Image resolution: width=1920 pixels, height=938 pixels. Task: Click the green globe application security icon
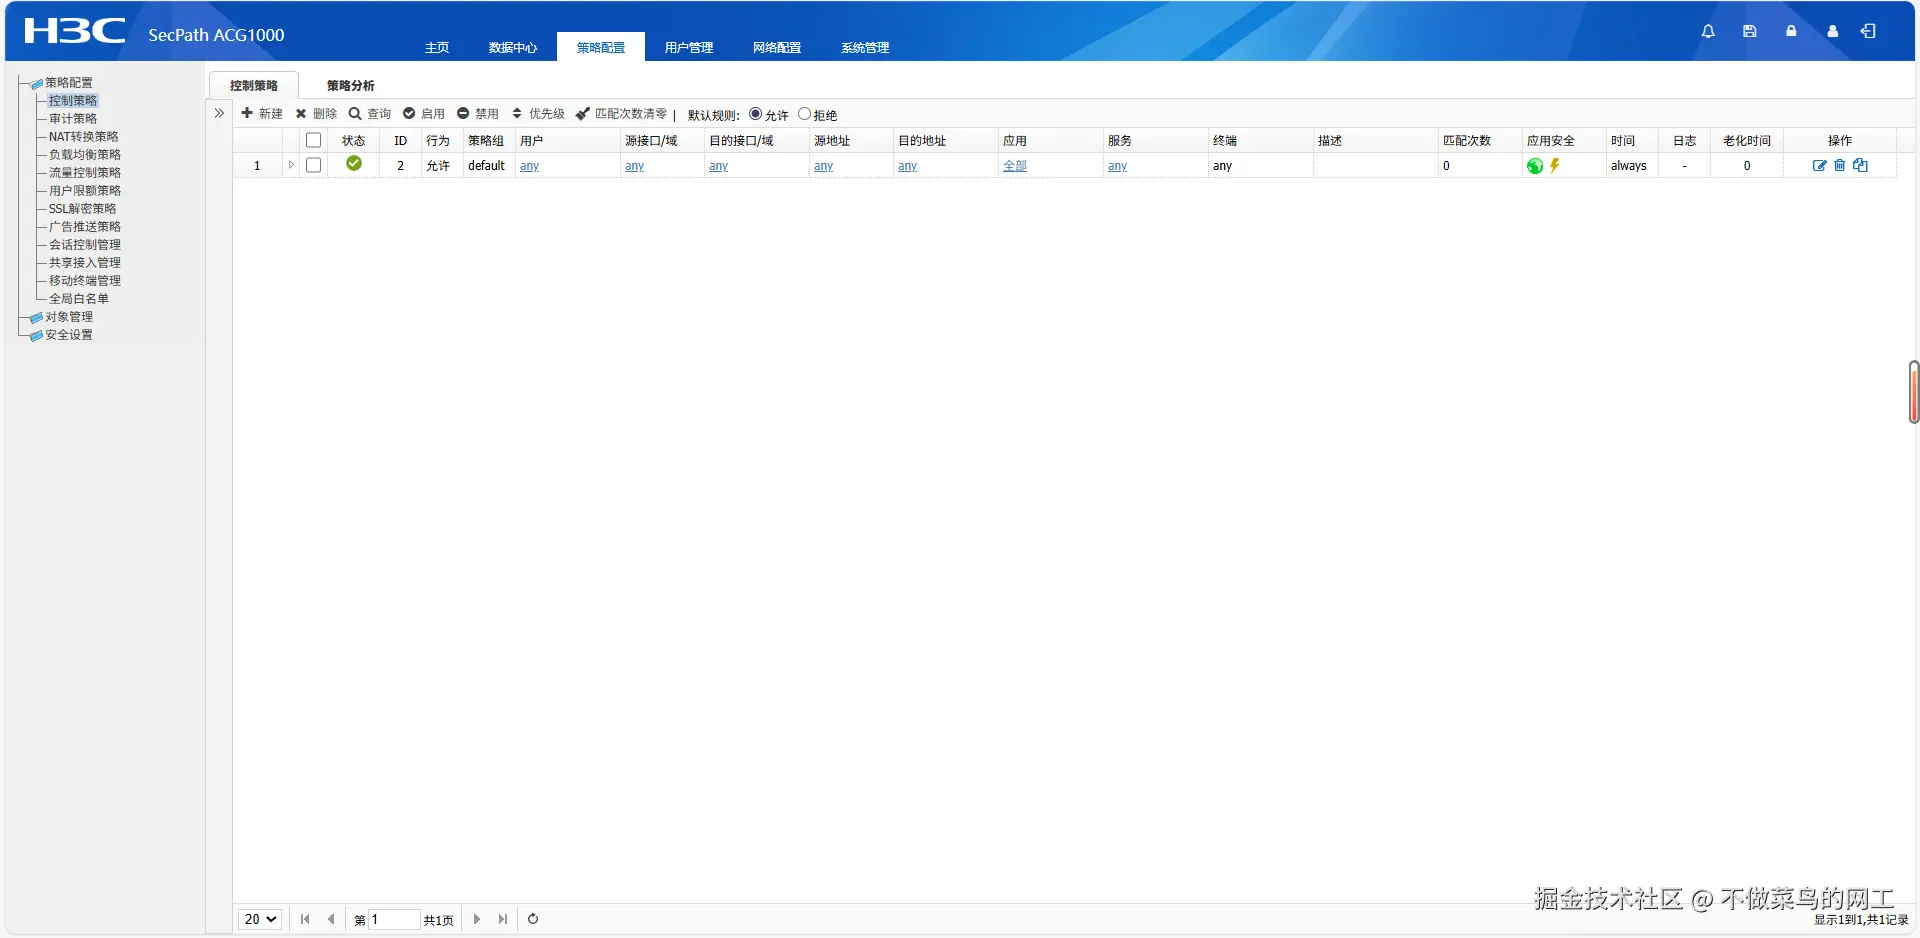pyautogui.click(x=1535, y=166)
